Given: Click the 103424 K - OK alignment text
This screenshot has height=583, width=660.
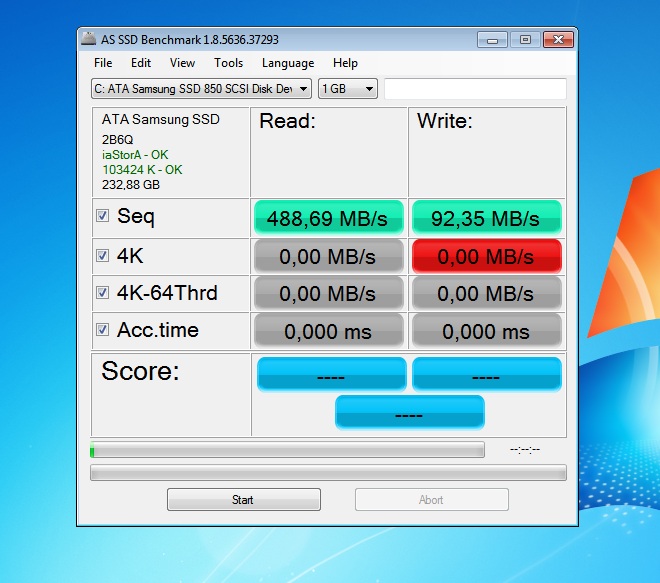Looking at the screenshot, I should pyautogui.click(x=142, y=170).
